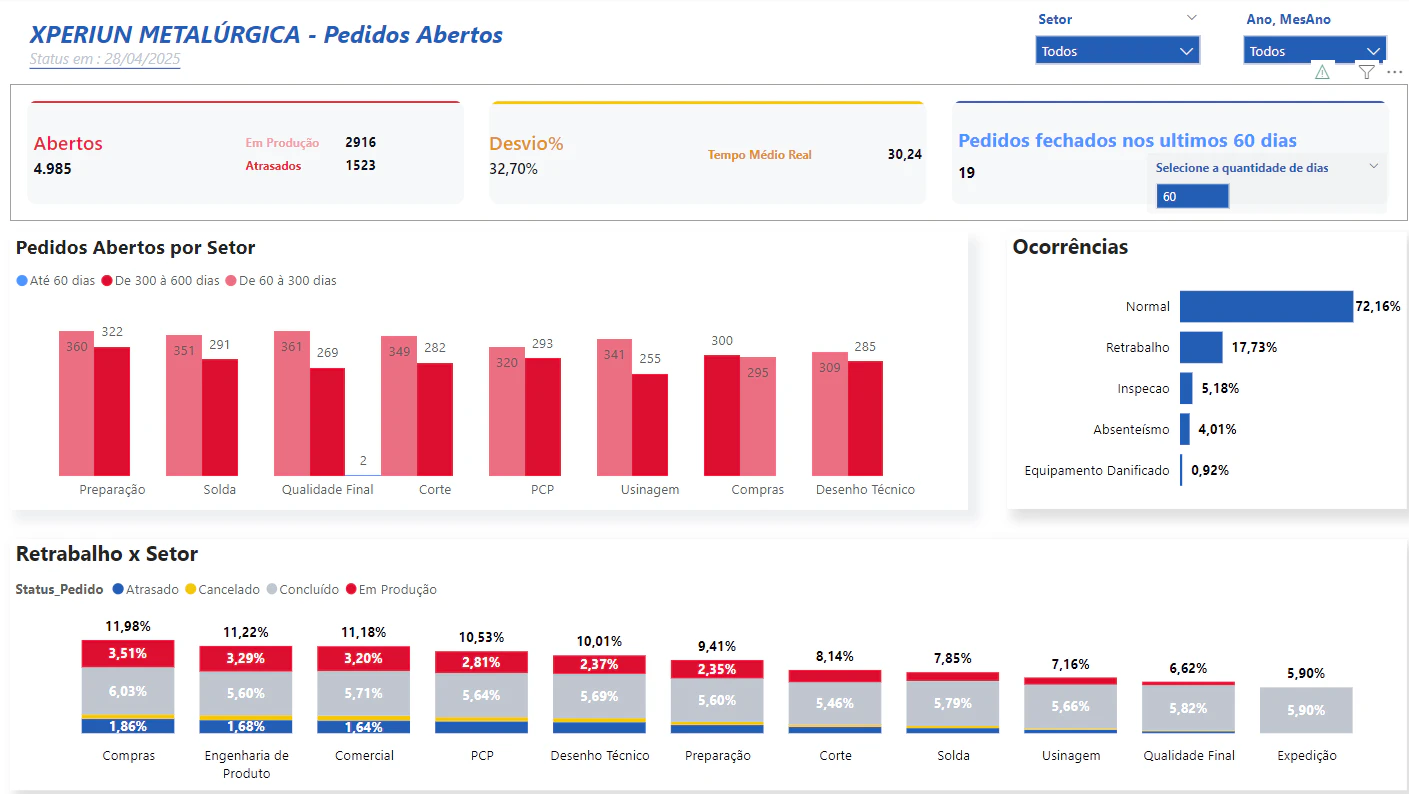Click the Compras blue segment showing 1,86%
1409x794 pixels.
point(128,727)
